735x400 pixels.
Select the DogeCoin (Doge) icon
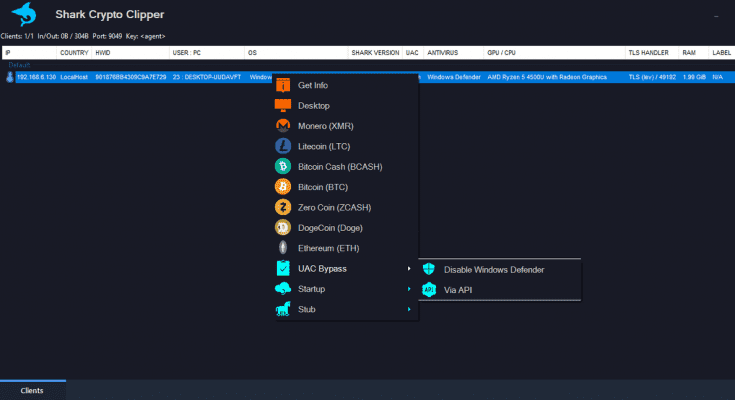click(x=282, y=228)
